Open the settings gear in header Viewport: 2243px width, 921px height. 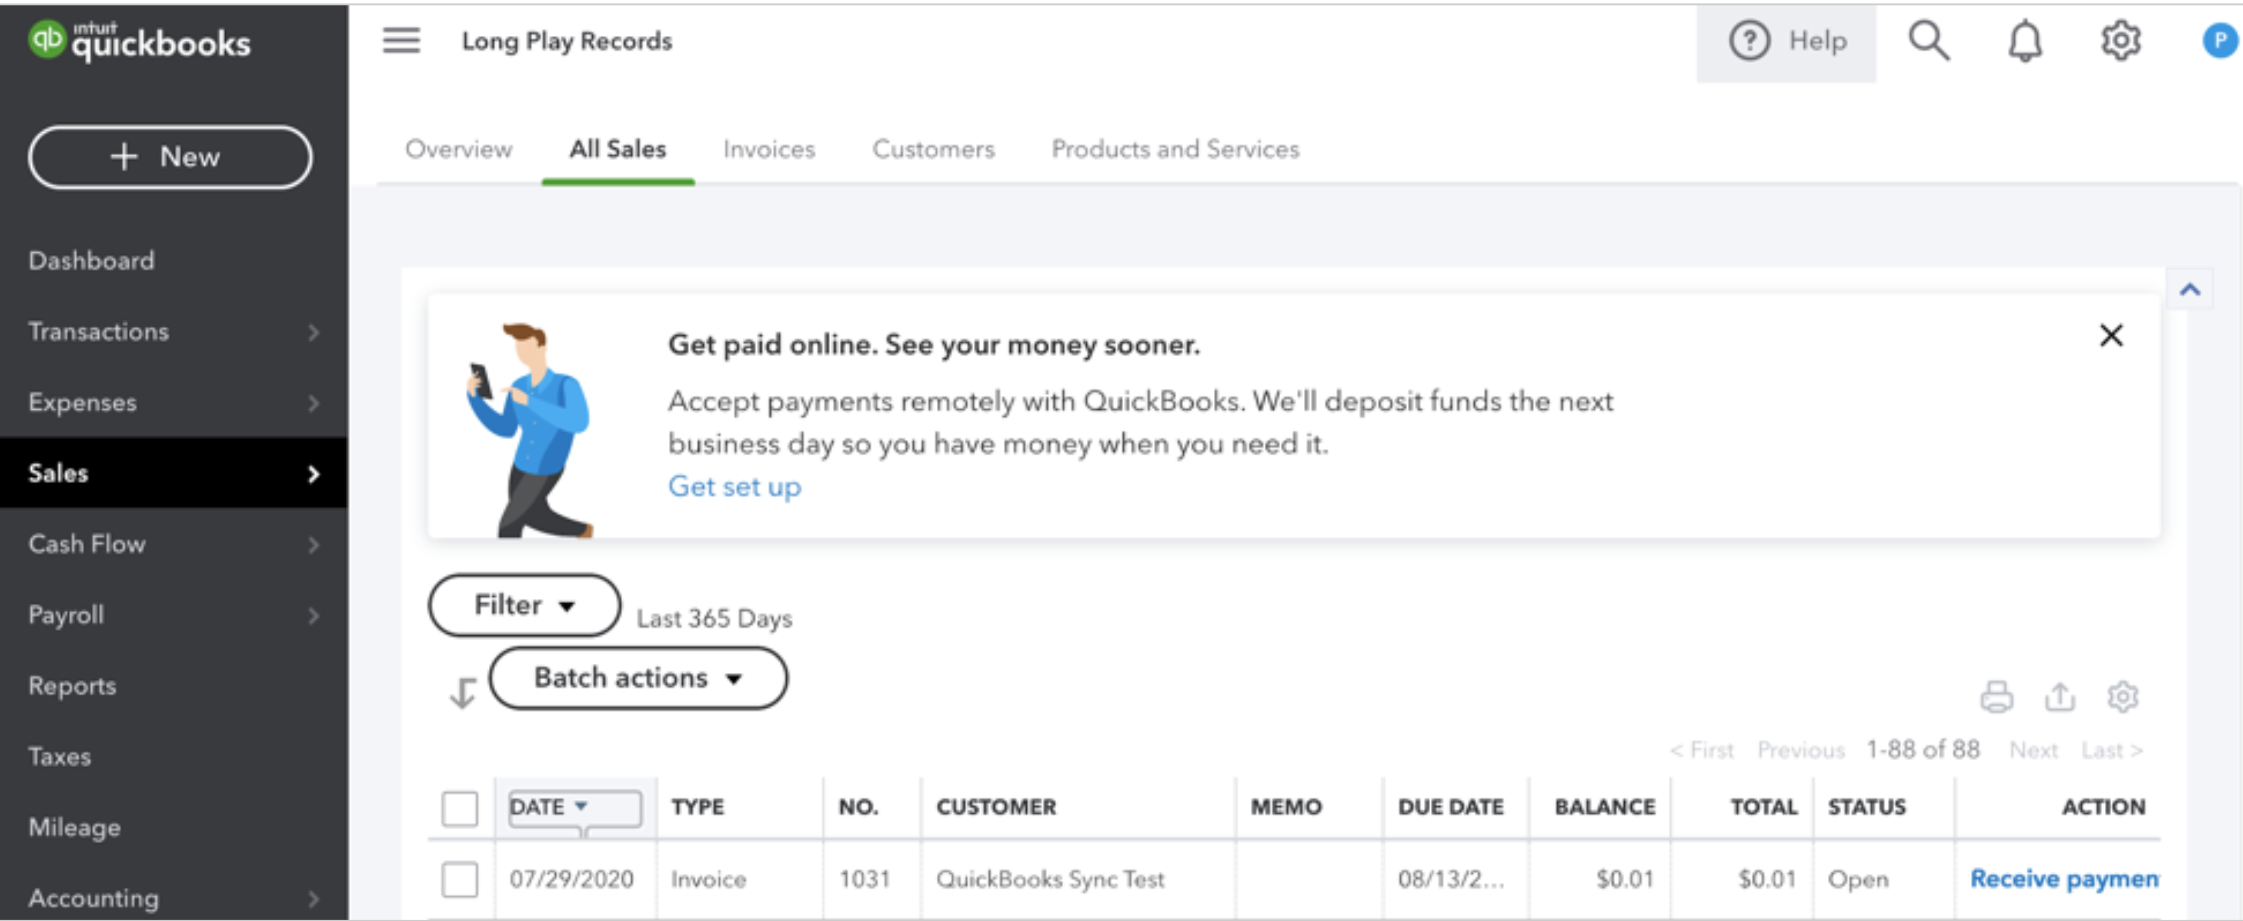(2120, 41)
